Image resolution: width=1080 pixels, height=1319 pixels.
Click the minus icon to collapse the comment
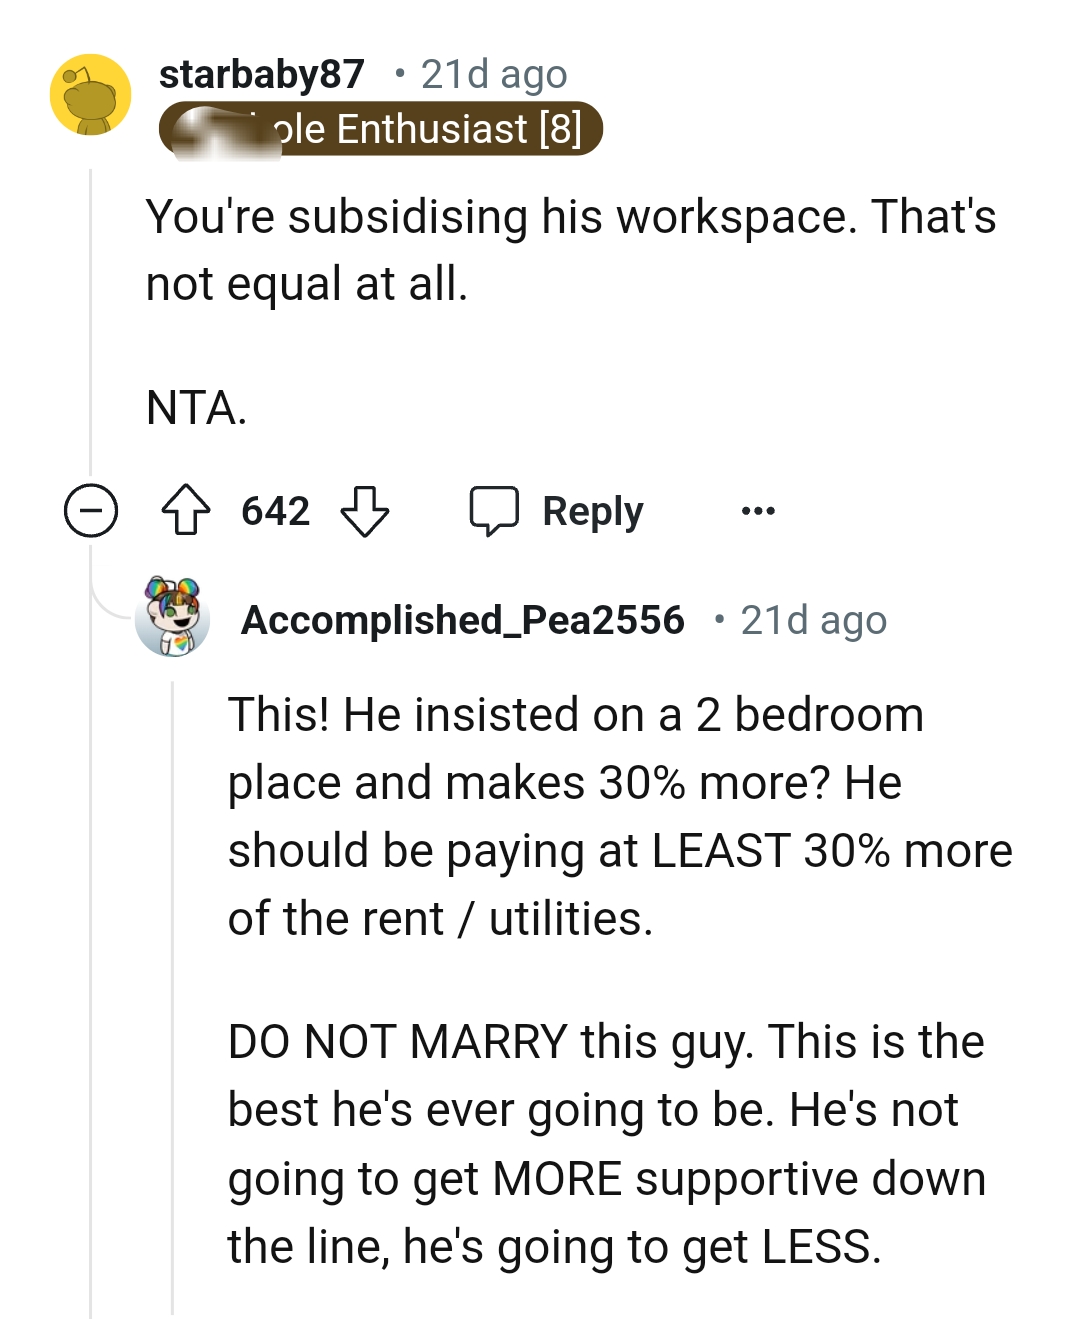pos(91,513)
